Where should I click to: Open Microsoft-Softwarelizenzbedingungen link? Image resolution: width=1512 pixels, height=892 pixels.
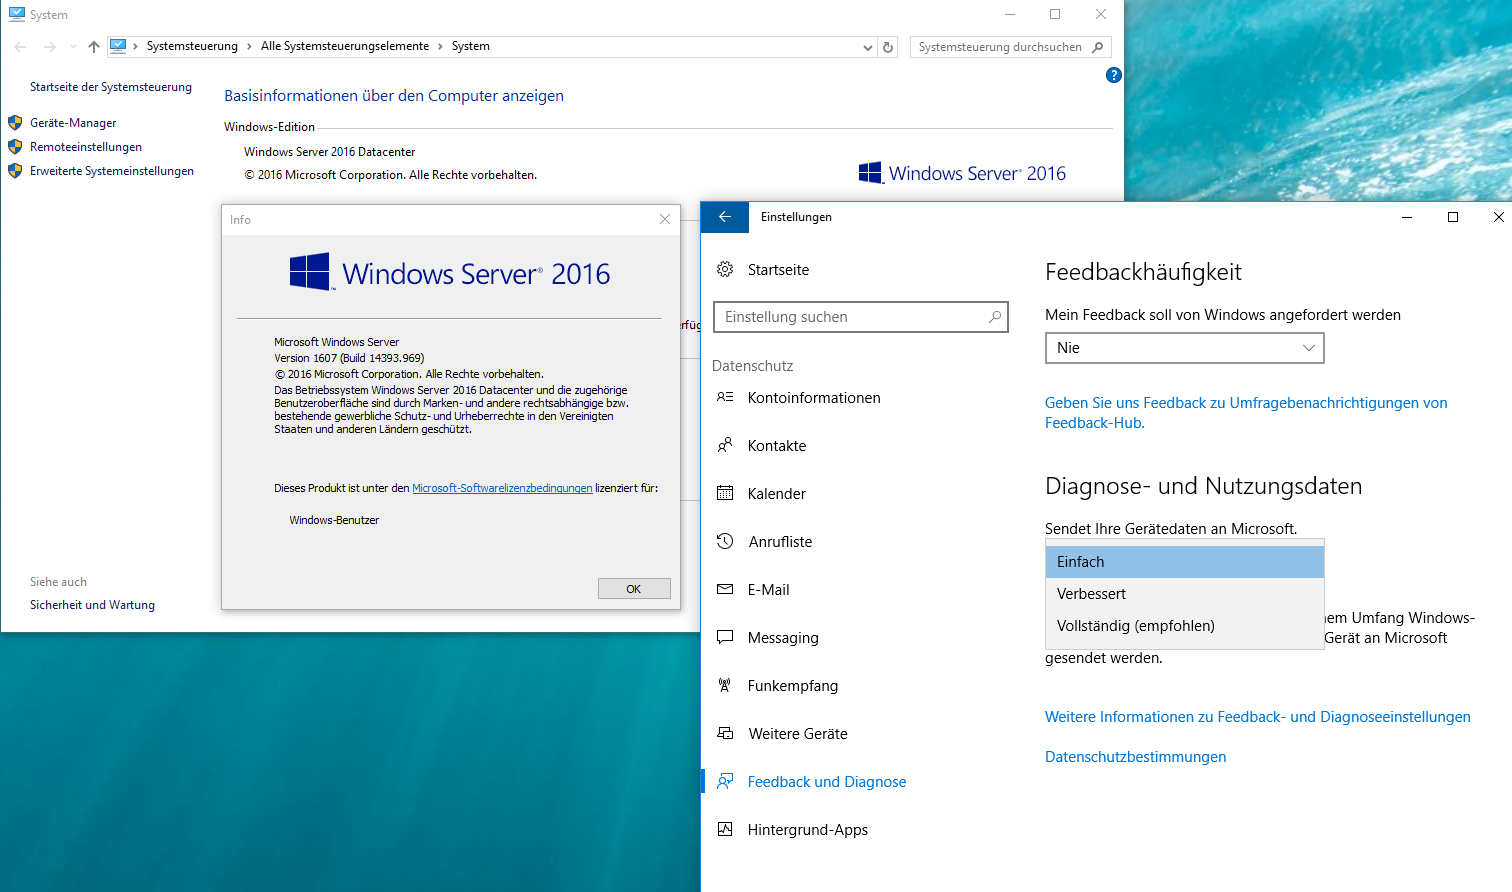click(x=502, y=488)
